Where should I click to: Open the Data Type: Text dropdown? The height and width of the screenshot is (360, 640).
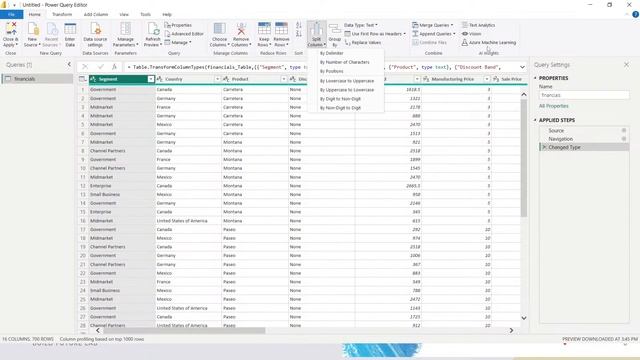[x=361, y=25]
